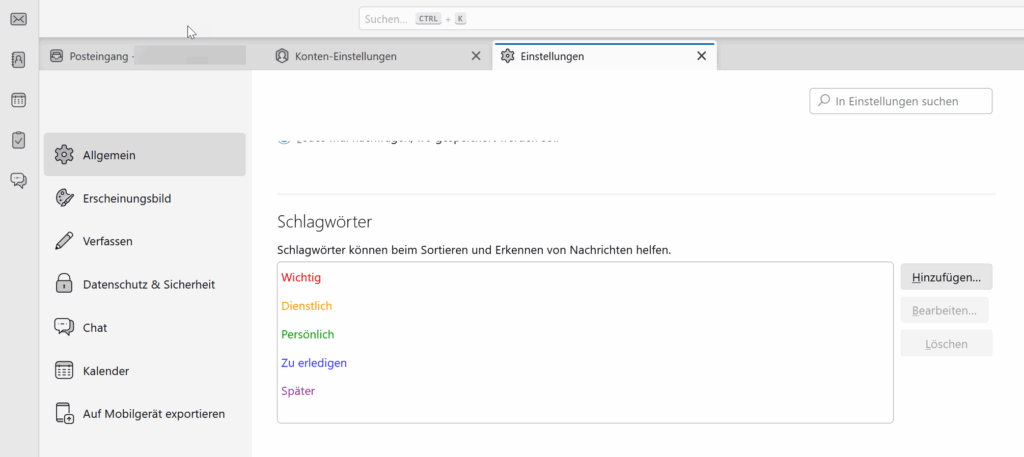Open Chat bubble icon in the spaces toolbar

(18, 180)
